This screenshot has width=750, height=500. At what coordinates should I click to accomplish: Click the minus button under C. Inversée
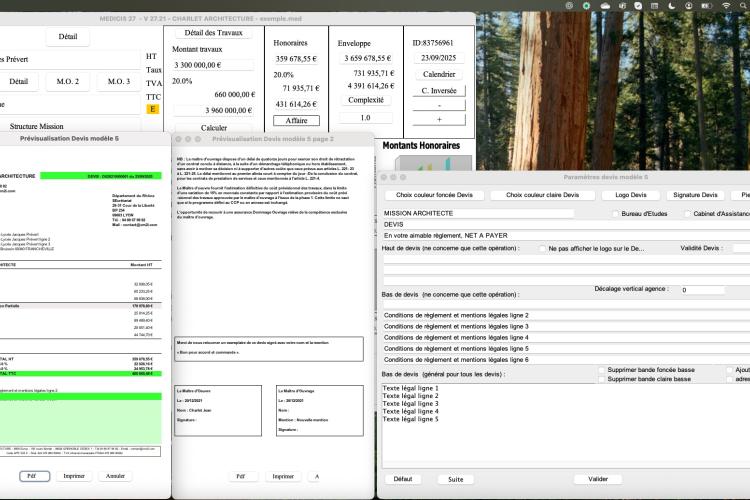click(439, 105)
